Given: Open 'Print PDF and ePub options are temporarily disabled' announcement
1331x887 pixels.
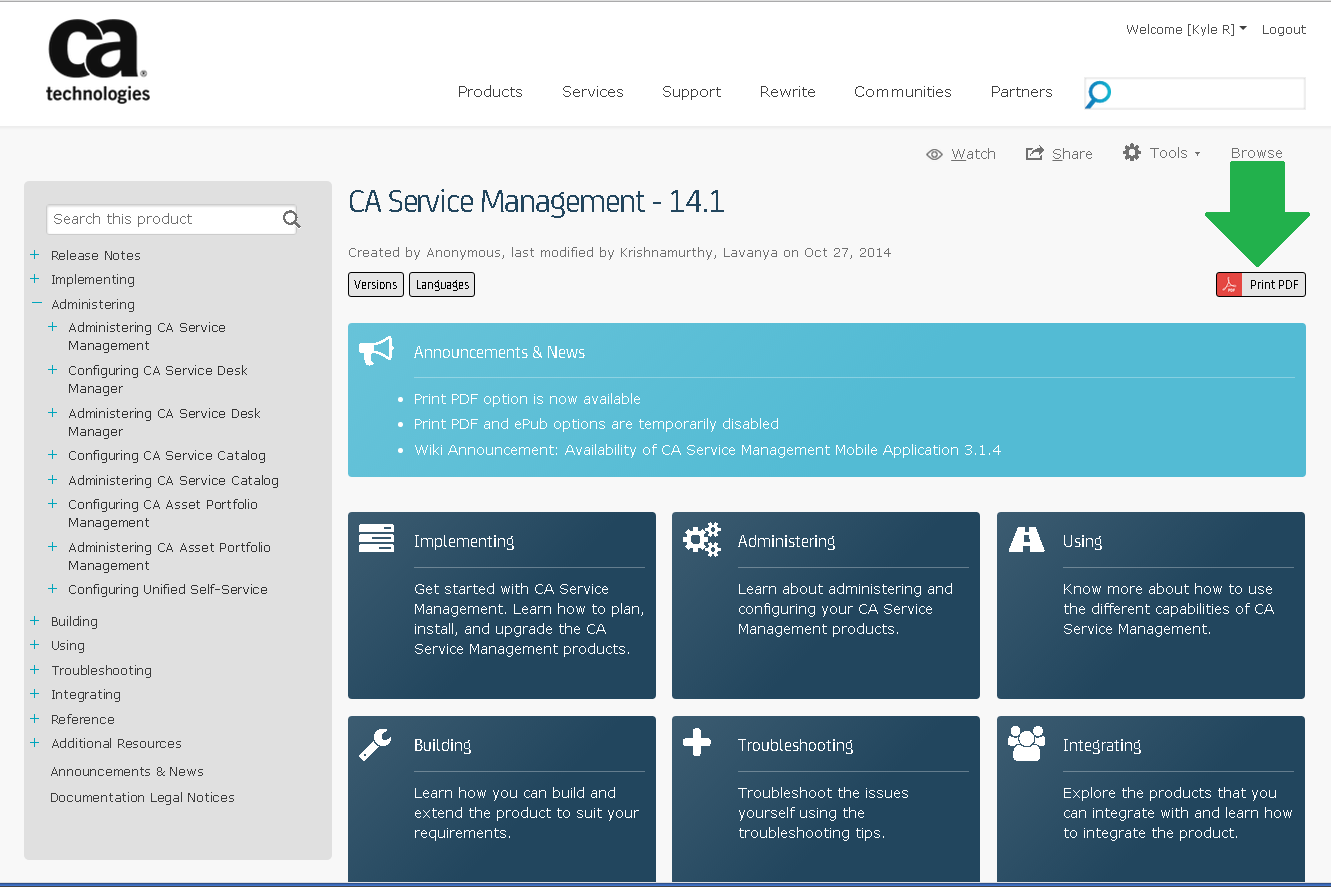Looking at the screenshot, I should tap(596, 424).
